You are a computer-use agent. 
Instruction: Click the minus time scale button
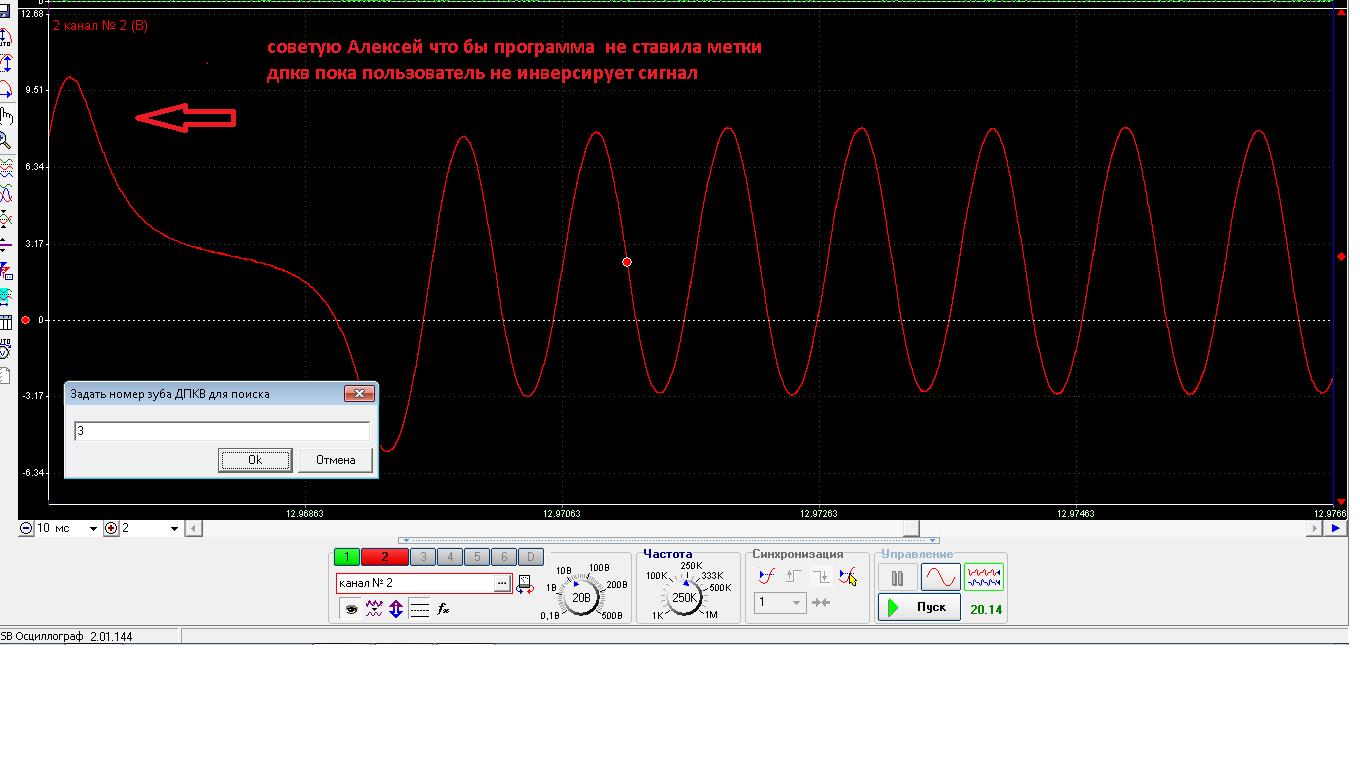coord(27,528)
